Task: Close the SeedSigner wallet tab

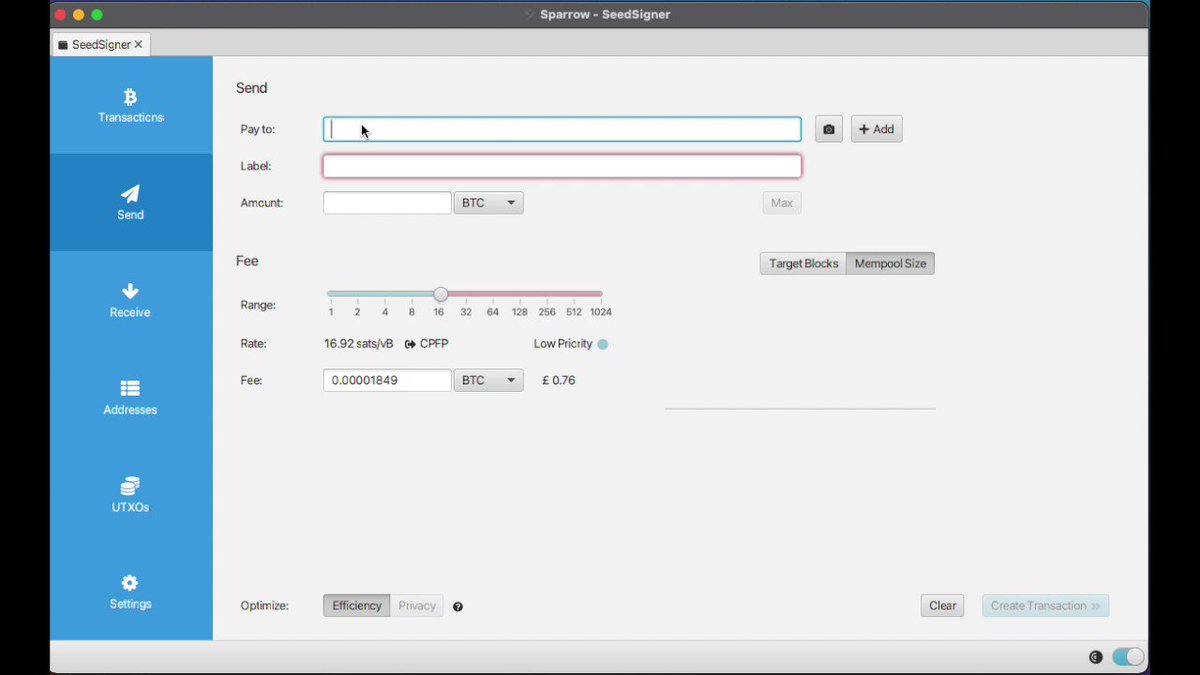Action: (x=138, y=45)
